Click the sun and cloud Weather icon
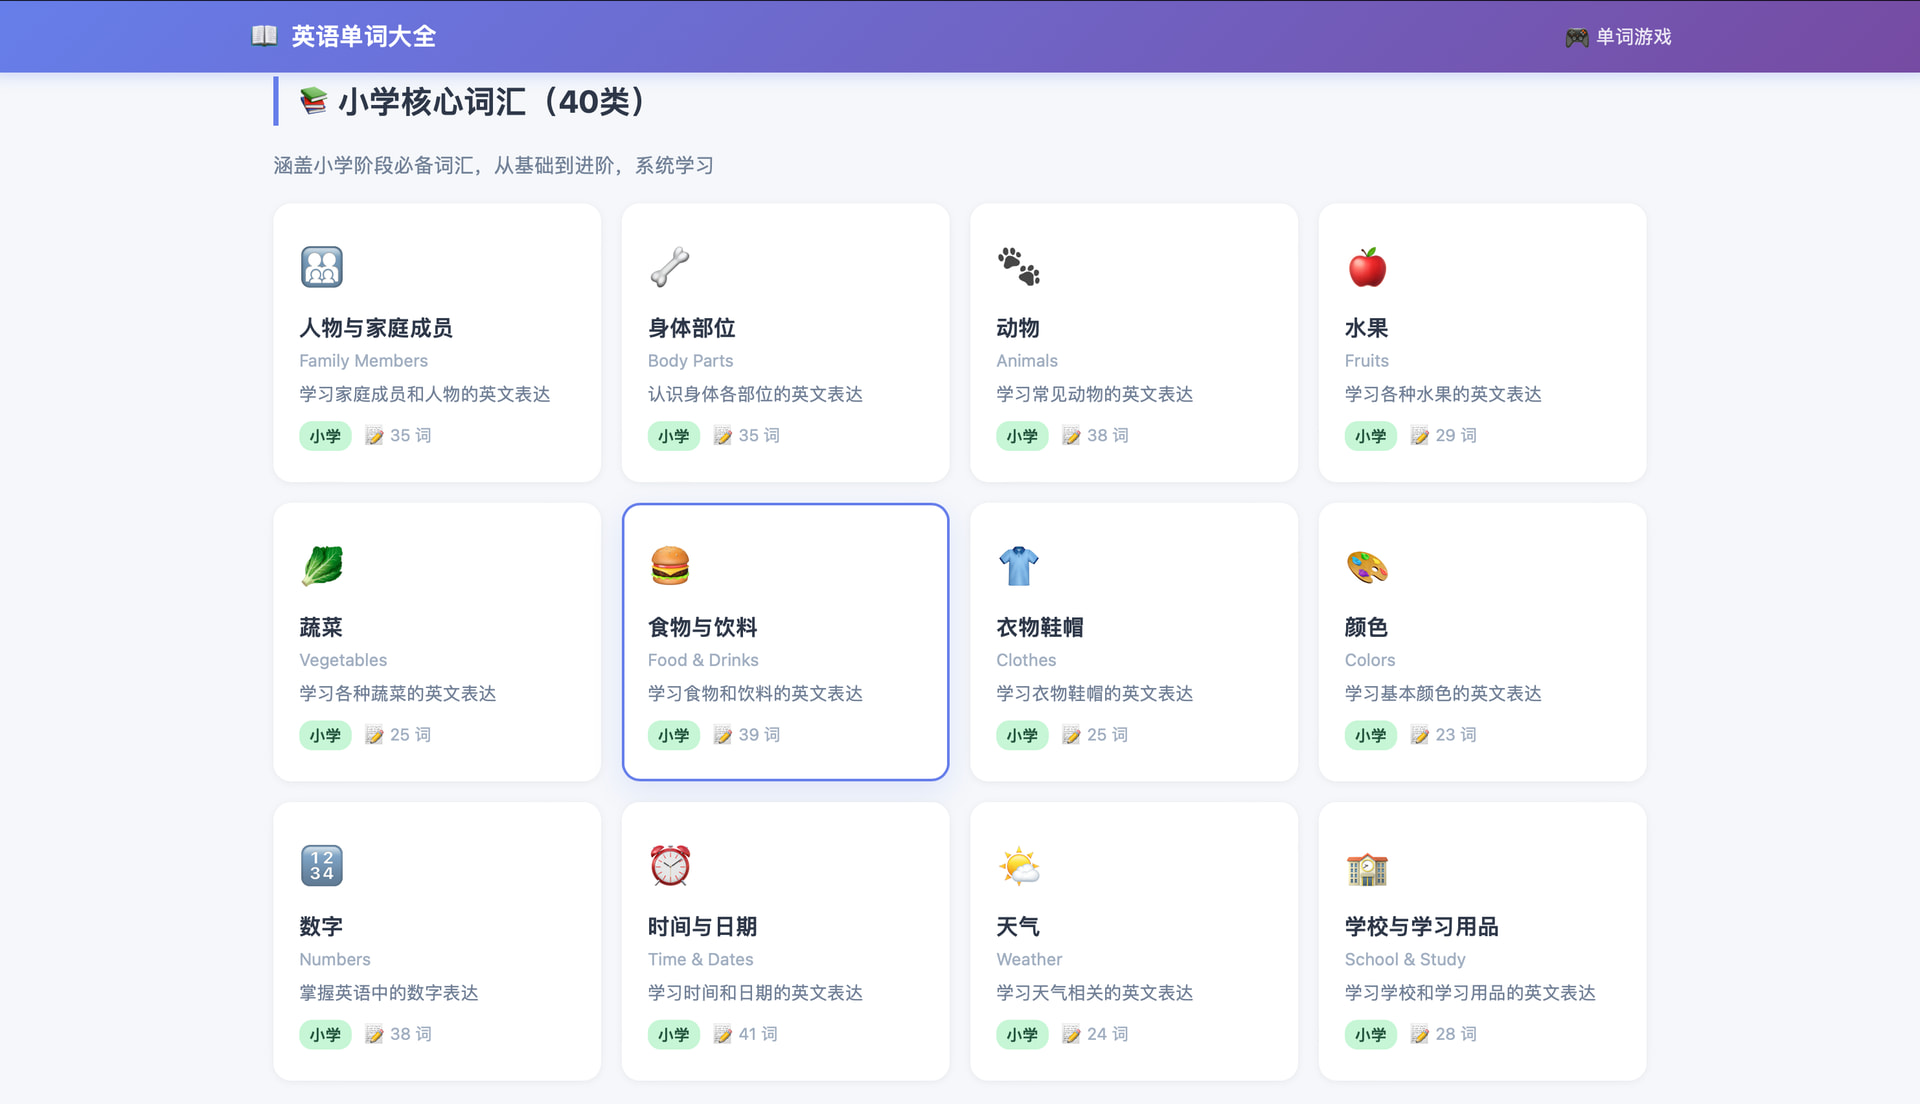 pos(1018,865)
